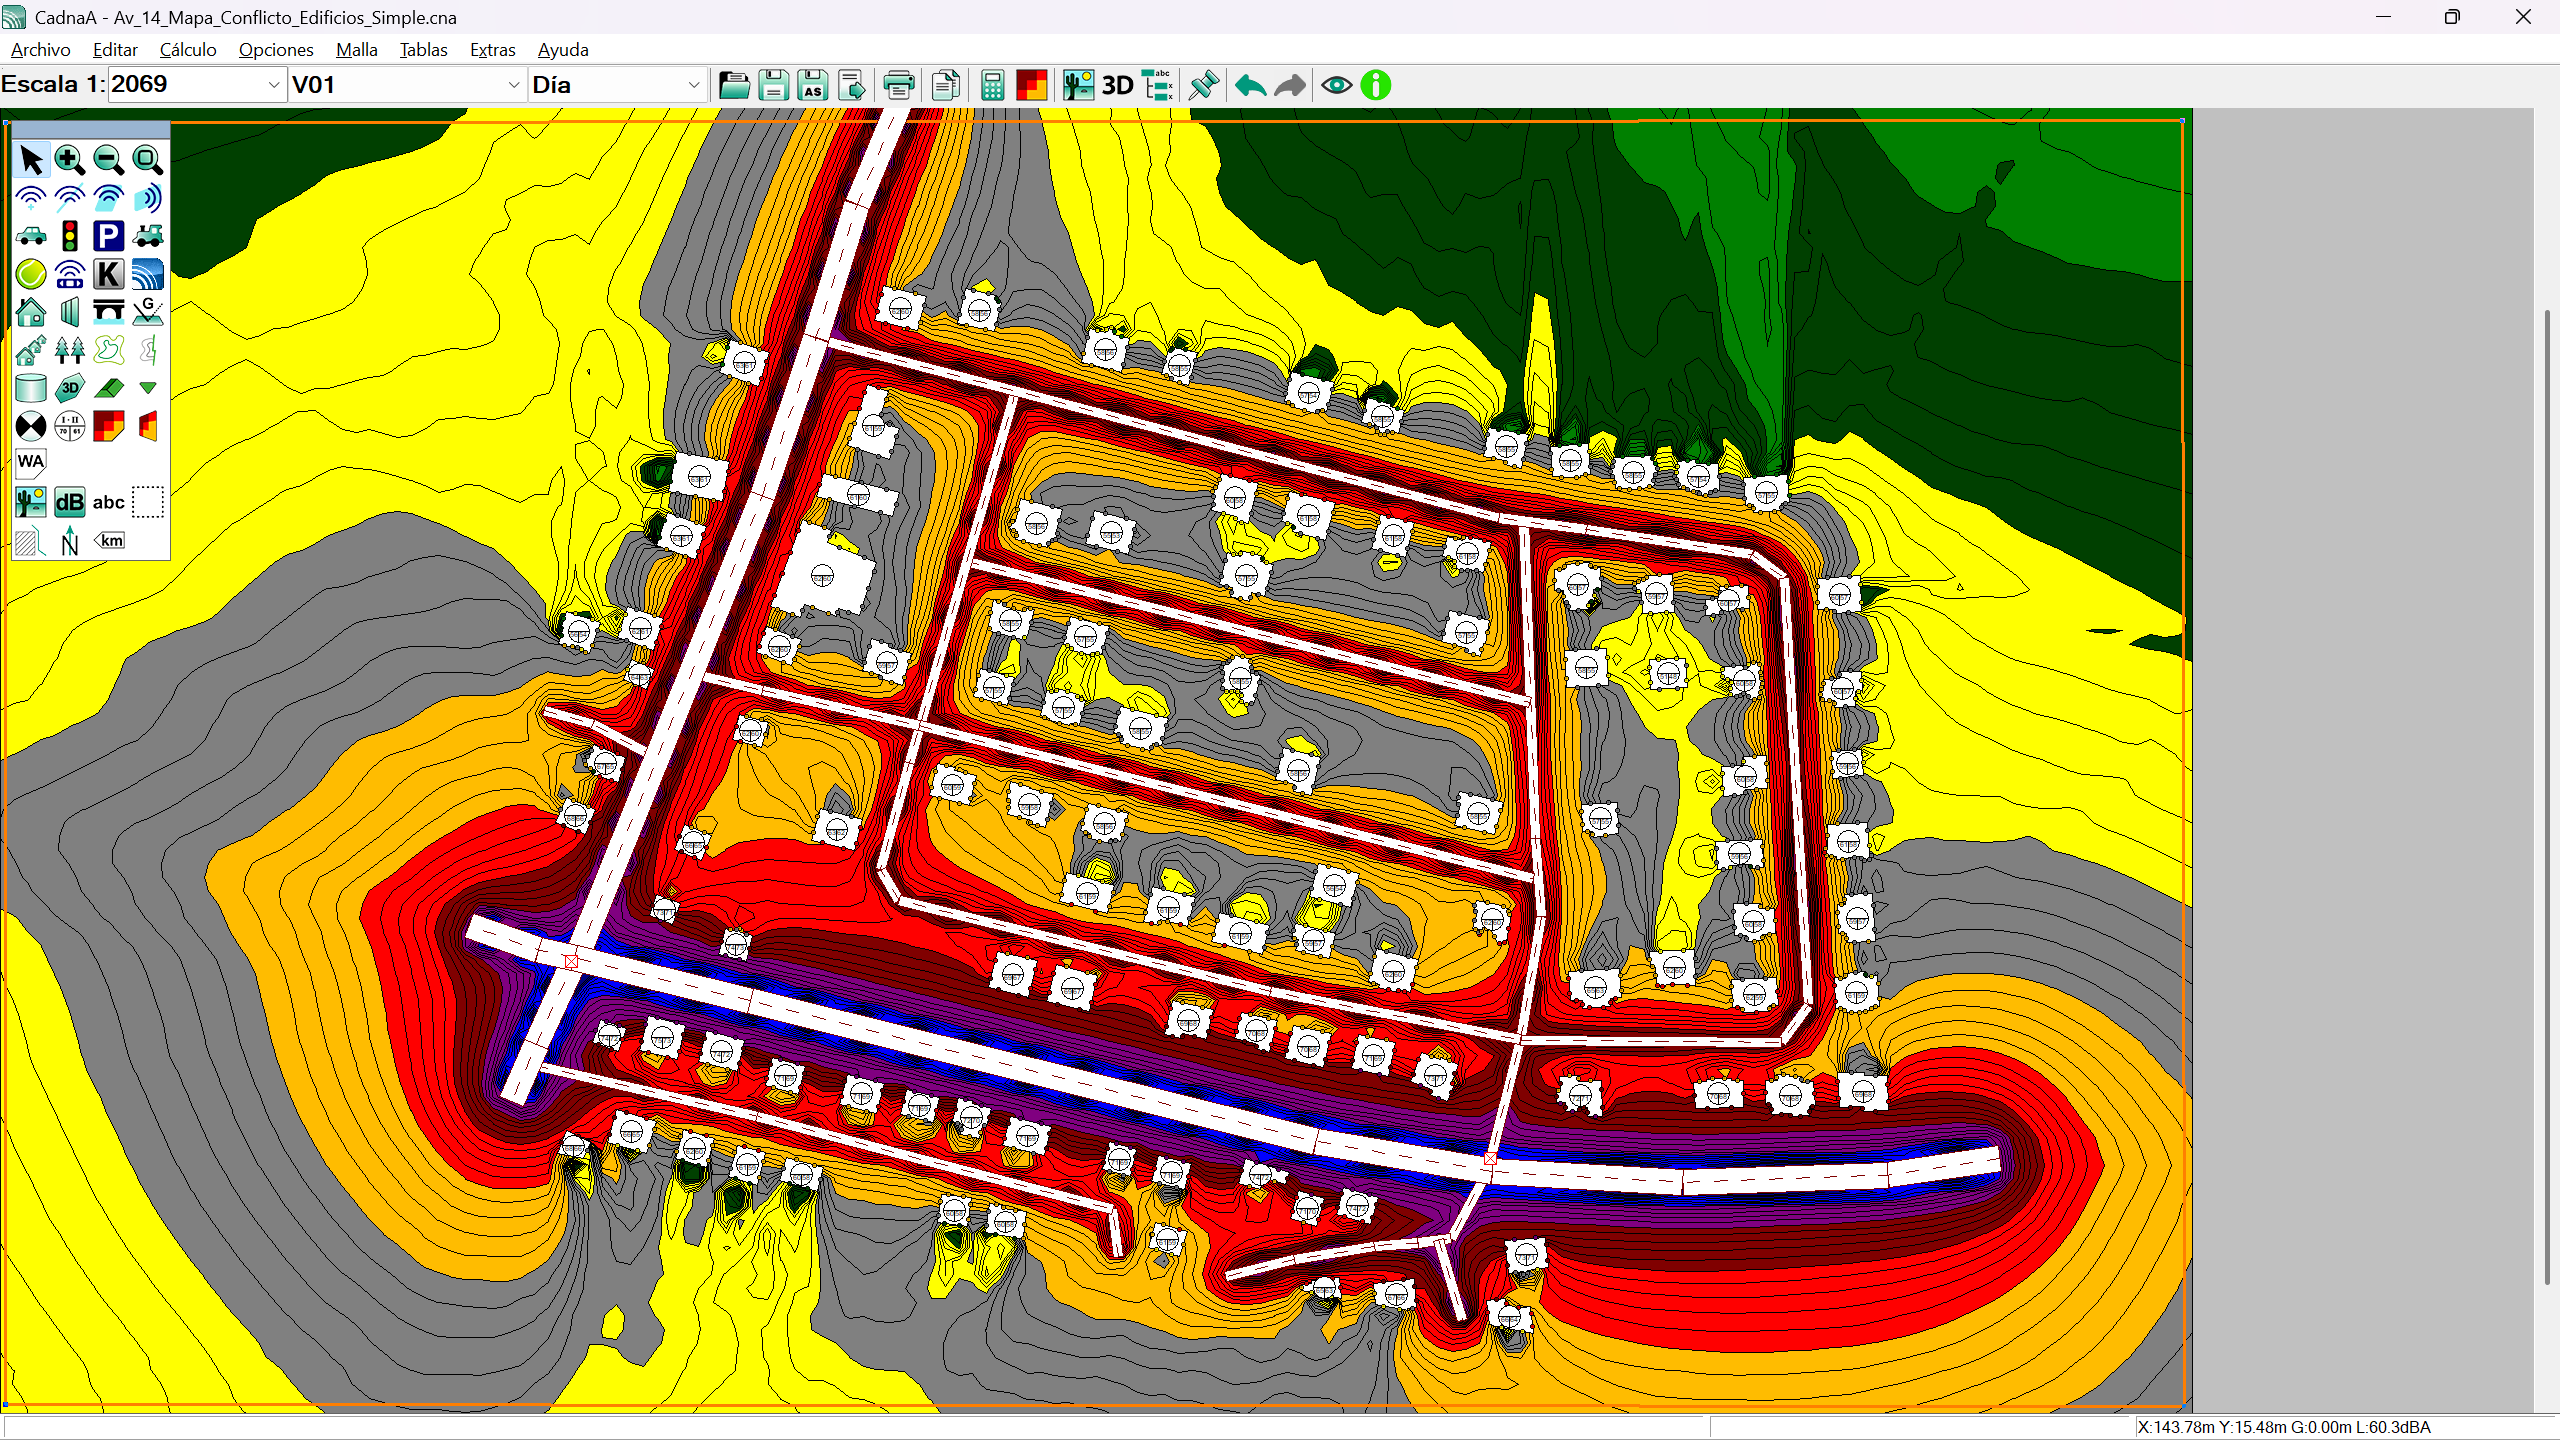Undo the last action
The height and width of the screenshot is (1440, 2560).
[x=1250, y=85]
